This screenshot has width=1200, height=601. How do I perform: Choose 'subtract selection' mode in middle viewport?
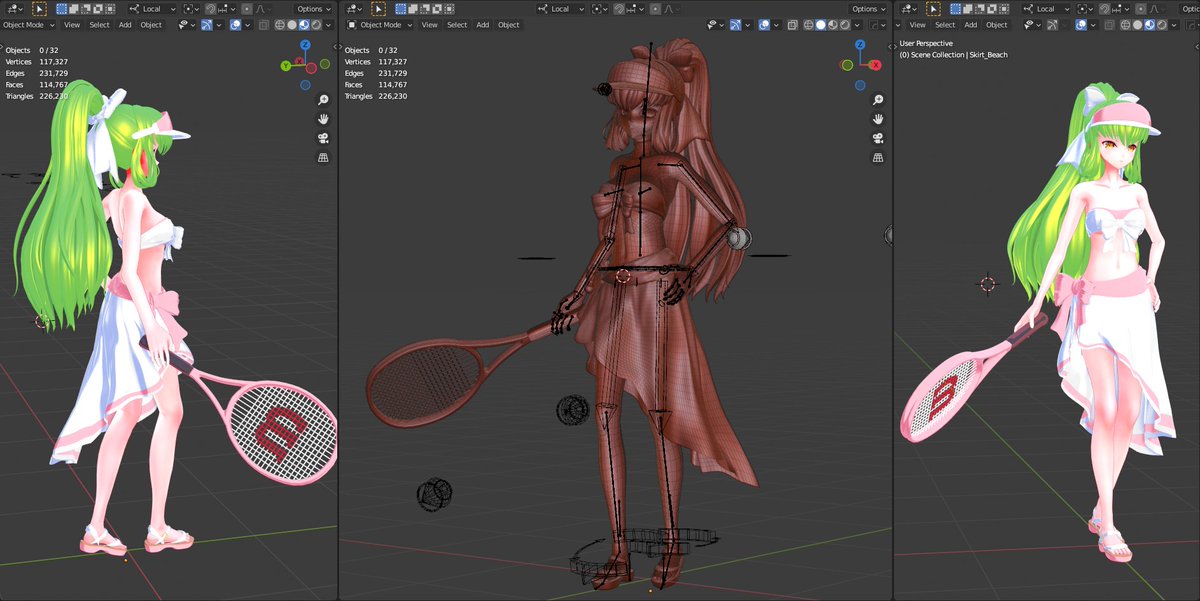pyautogui.click(x=424, y=9)
